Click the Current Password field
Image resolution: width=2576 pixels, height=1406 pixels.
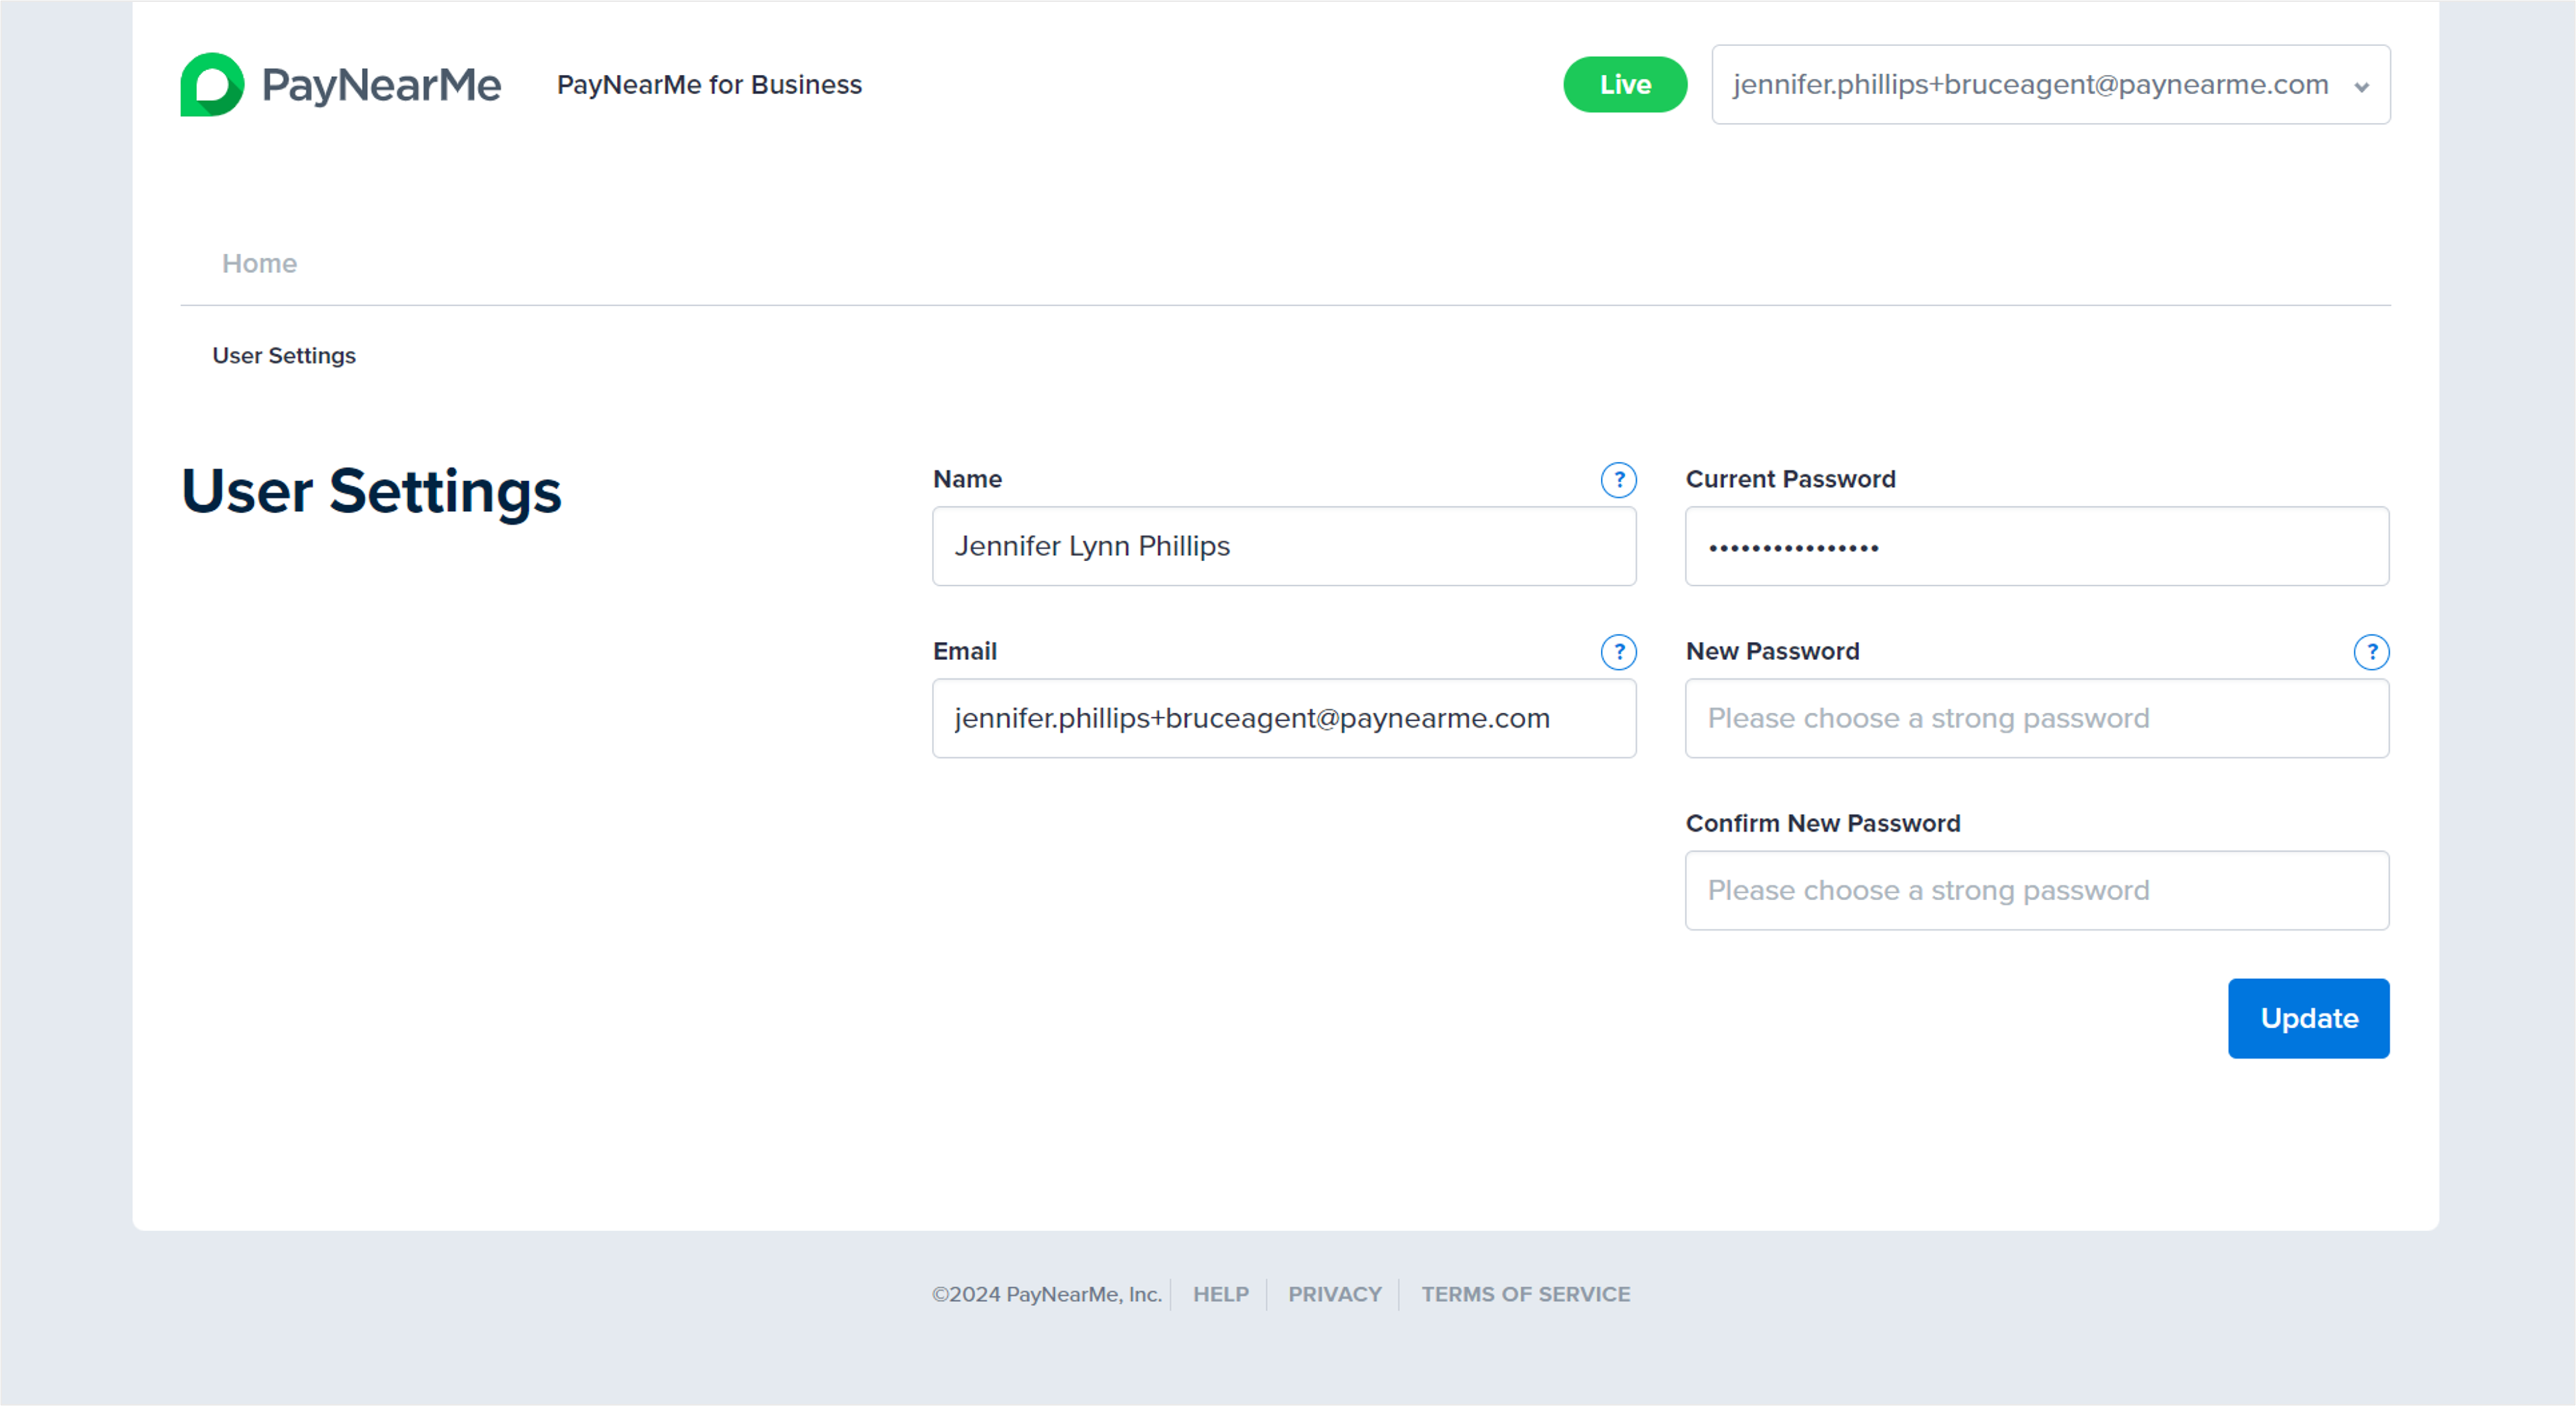click(2036, 546)
